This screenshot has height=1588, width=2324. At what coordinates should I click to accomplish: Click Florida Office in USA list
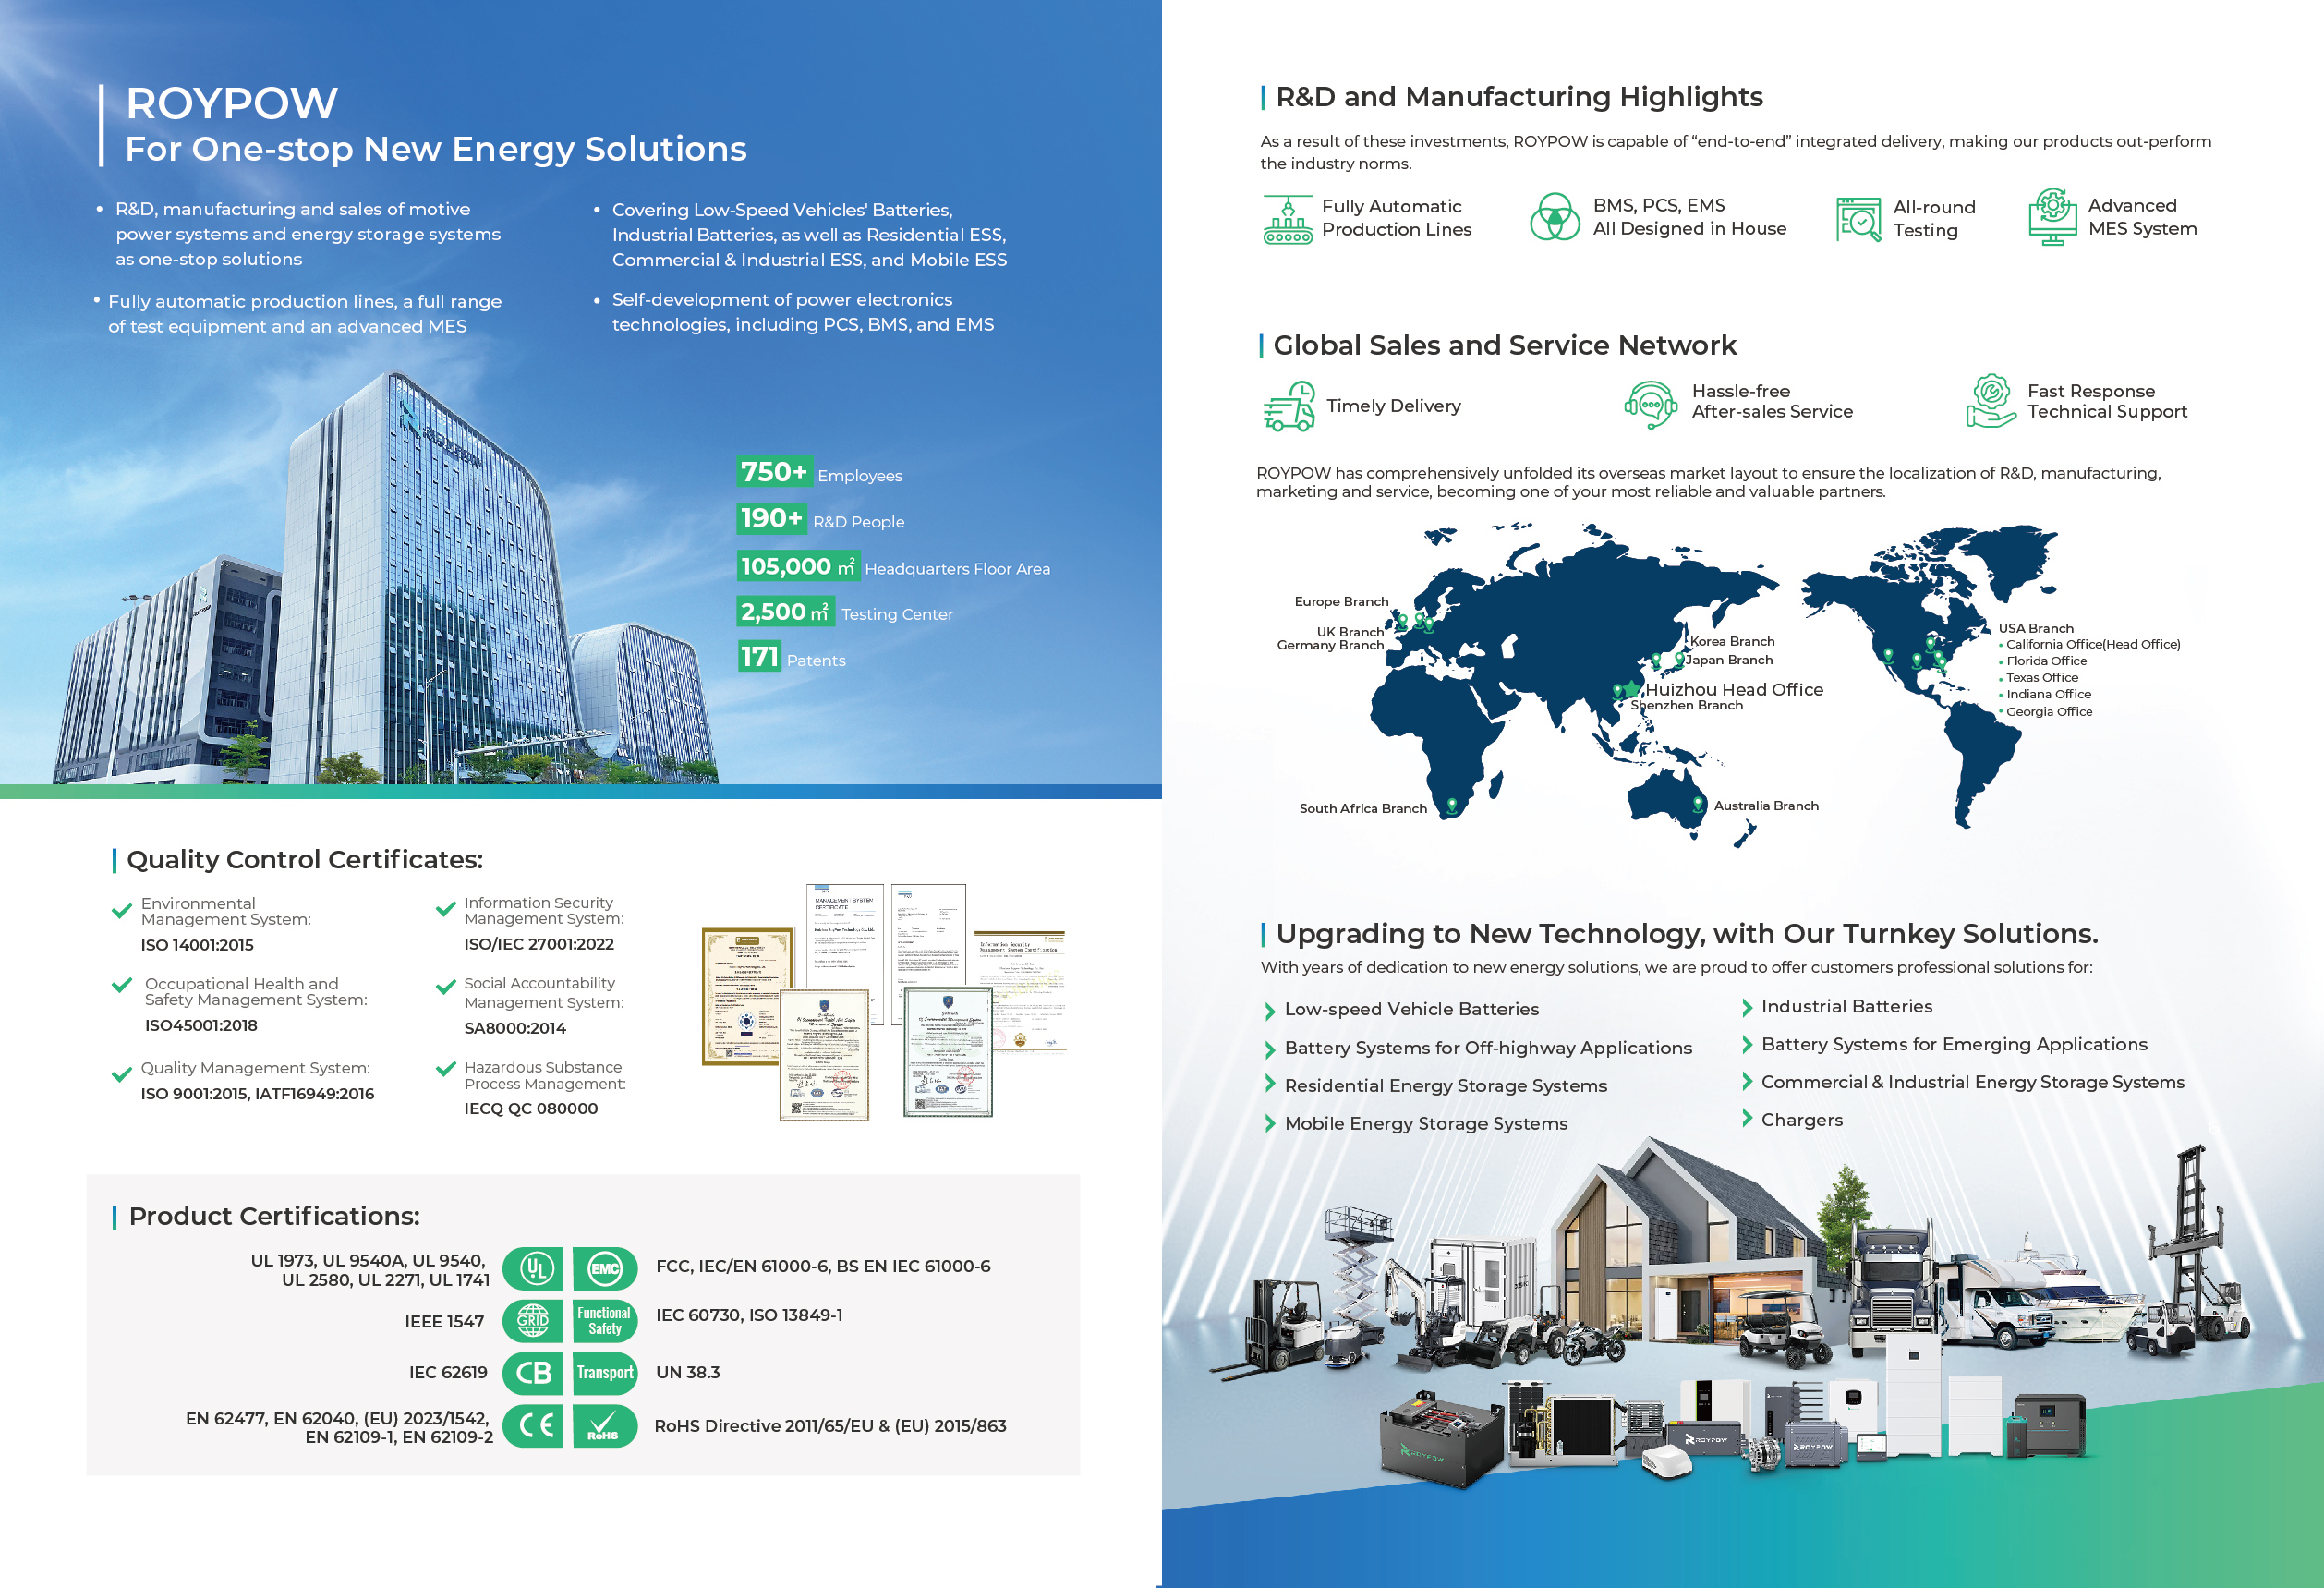point(2046,661)
